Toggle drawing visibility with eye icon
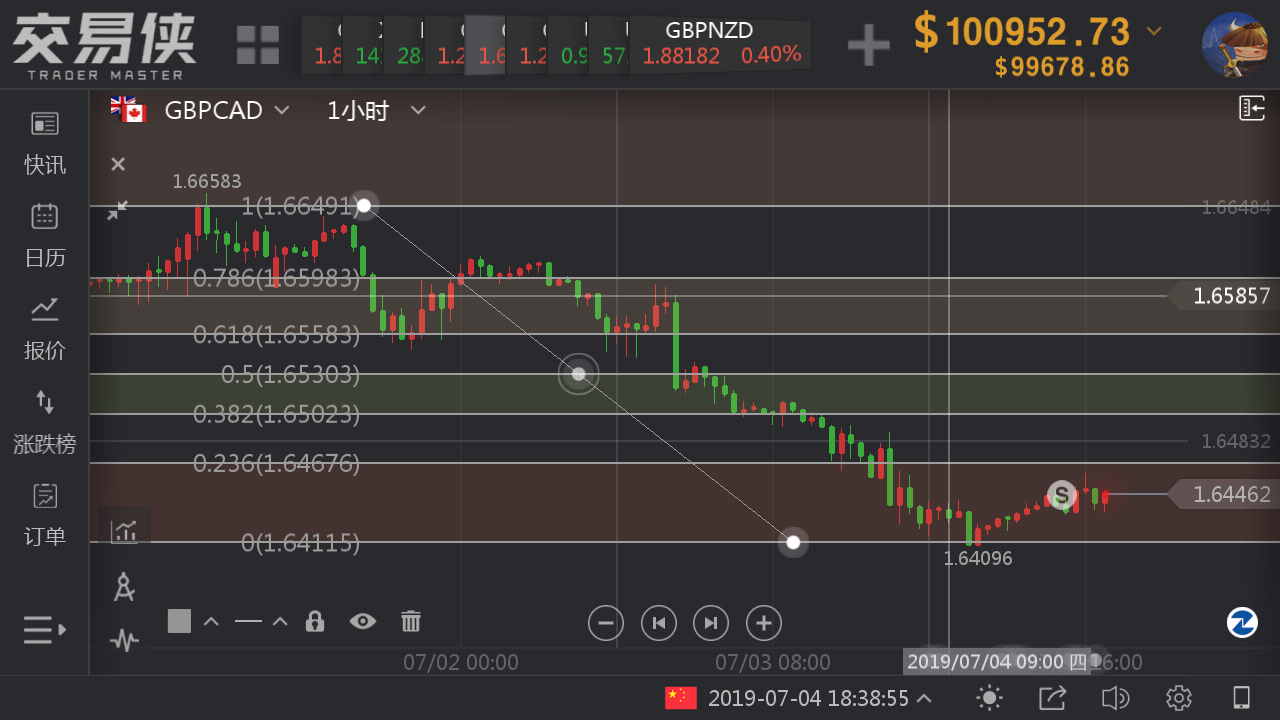 362,621
